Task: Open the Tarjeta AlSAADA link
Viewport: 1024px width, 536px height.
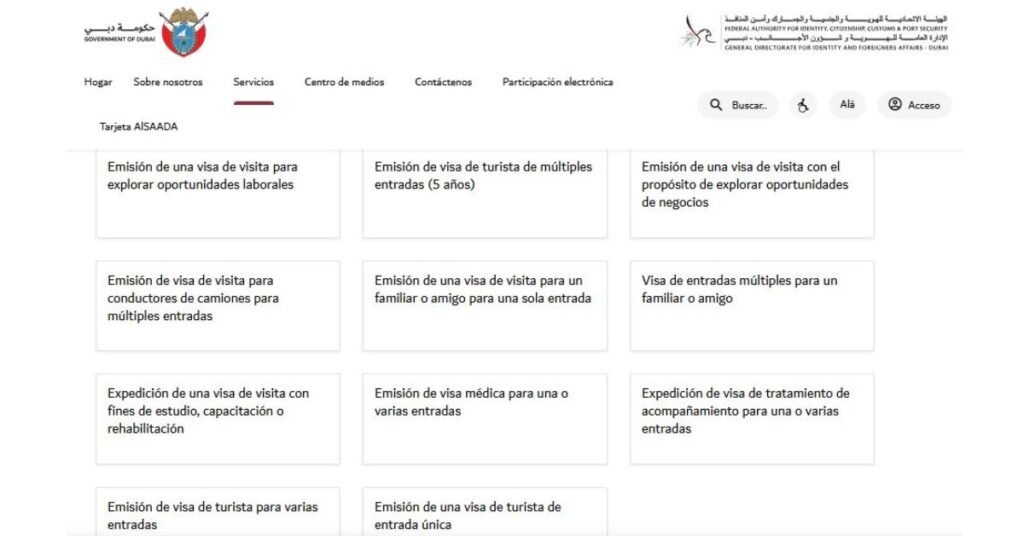Action: (x=139, y=127)
